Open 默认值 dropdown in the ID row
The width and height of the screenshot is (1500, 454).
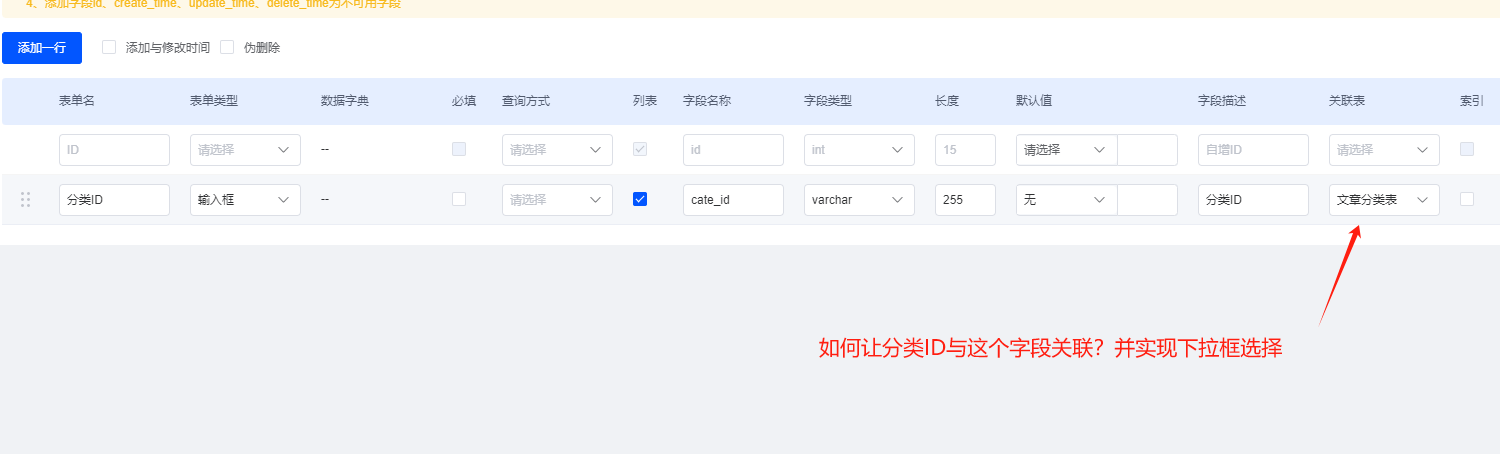pos(1066,150)
